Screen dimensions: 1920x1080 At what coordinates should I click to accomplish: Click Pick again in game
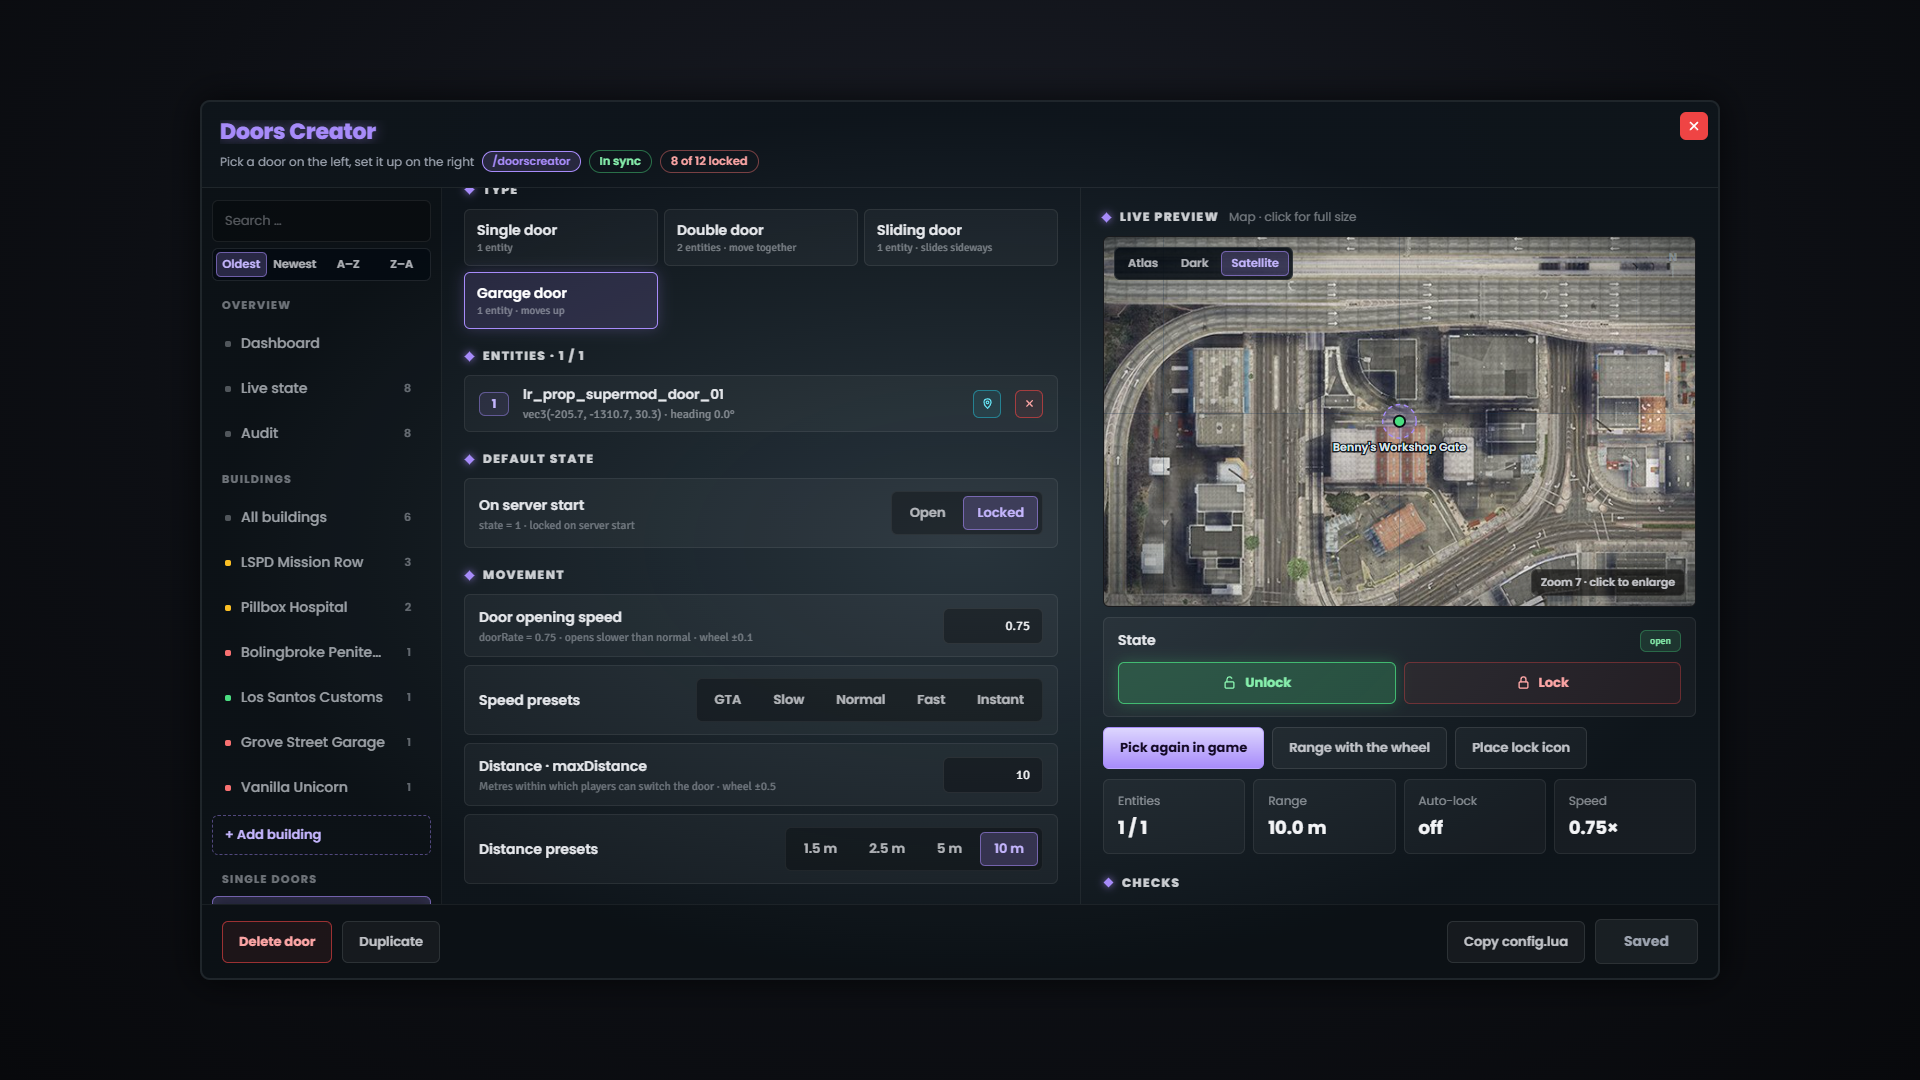coord(1183,748)
